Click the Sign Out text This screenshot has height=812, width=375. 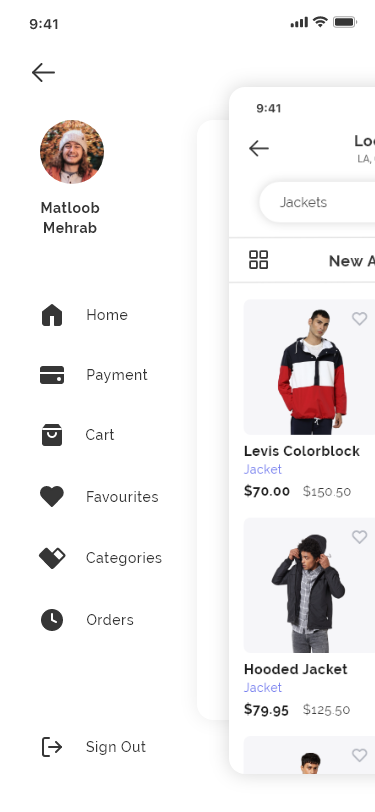coord(116,747)
